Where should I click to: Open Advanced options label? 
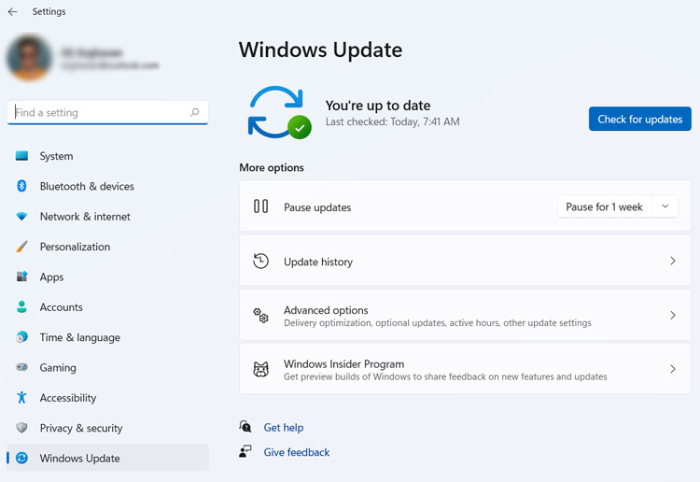(x=326, y=310)
